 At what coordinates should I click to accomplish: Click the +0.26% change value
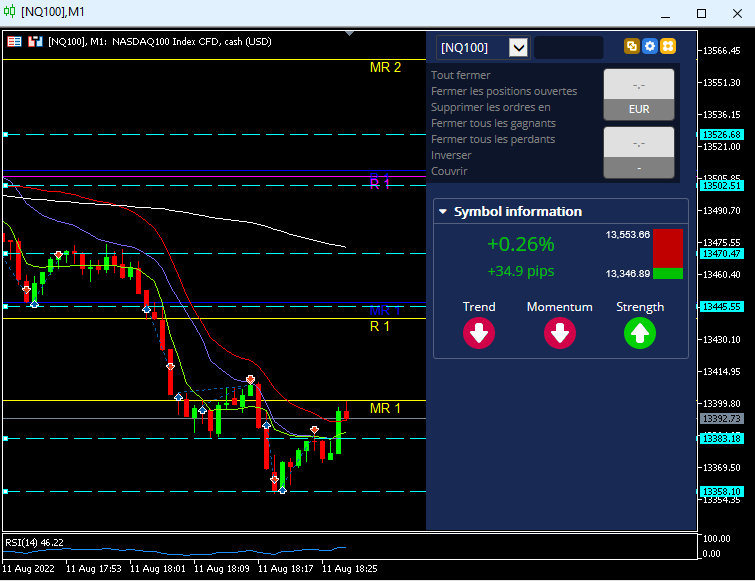click(x=521, y=244)
